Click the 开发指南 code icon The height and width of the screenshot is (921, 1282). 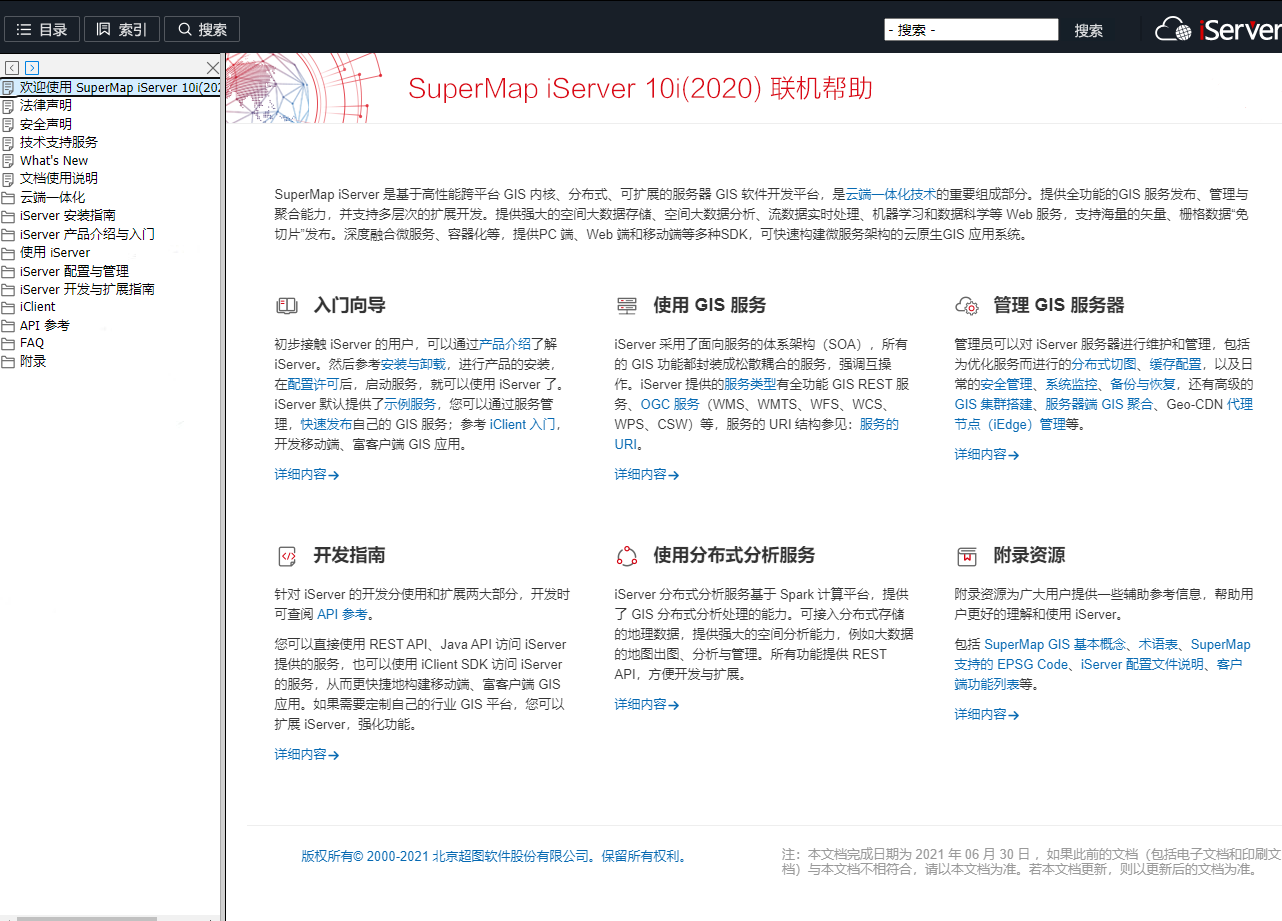[x=287, y=556]
